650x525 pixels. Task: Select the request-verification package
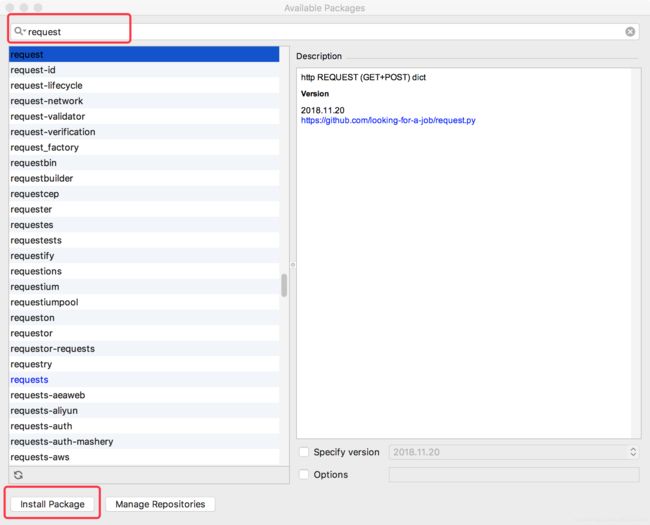pos(144,132)
